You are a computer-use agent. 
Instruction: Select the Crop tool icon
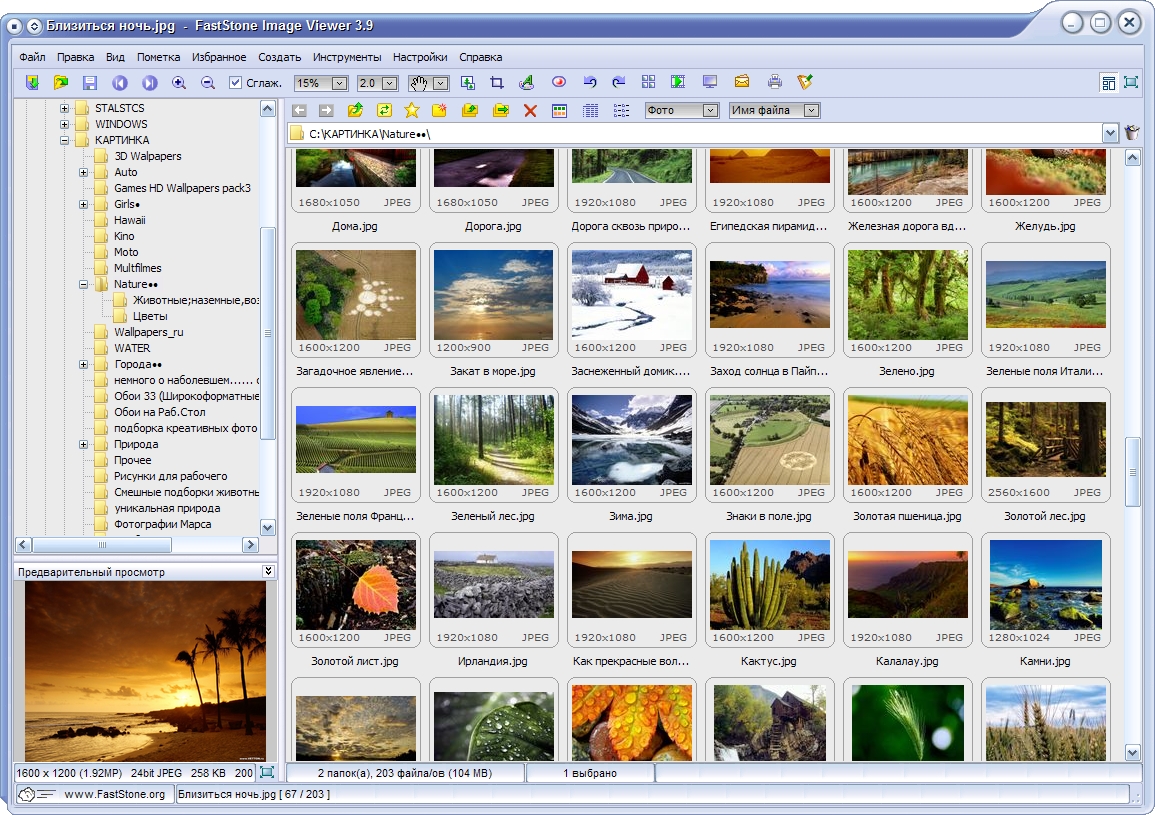point(496,83)
